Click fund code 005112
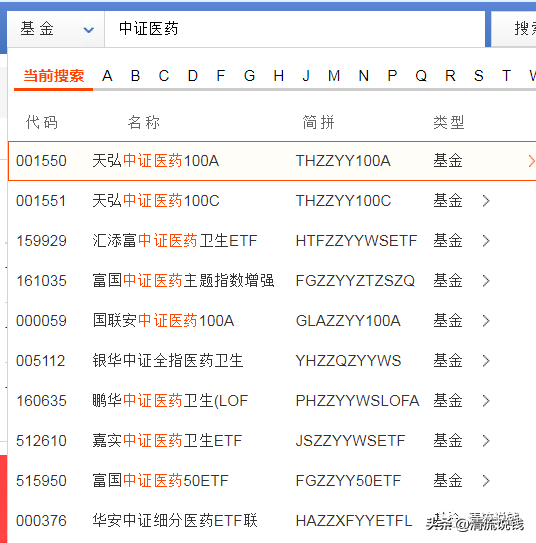 point(41,361)
